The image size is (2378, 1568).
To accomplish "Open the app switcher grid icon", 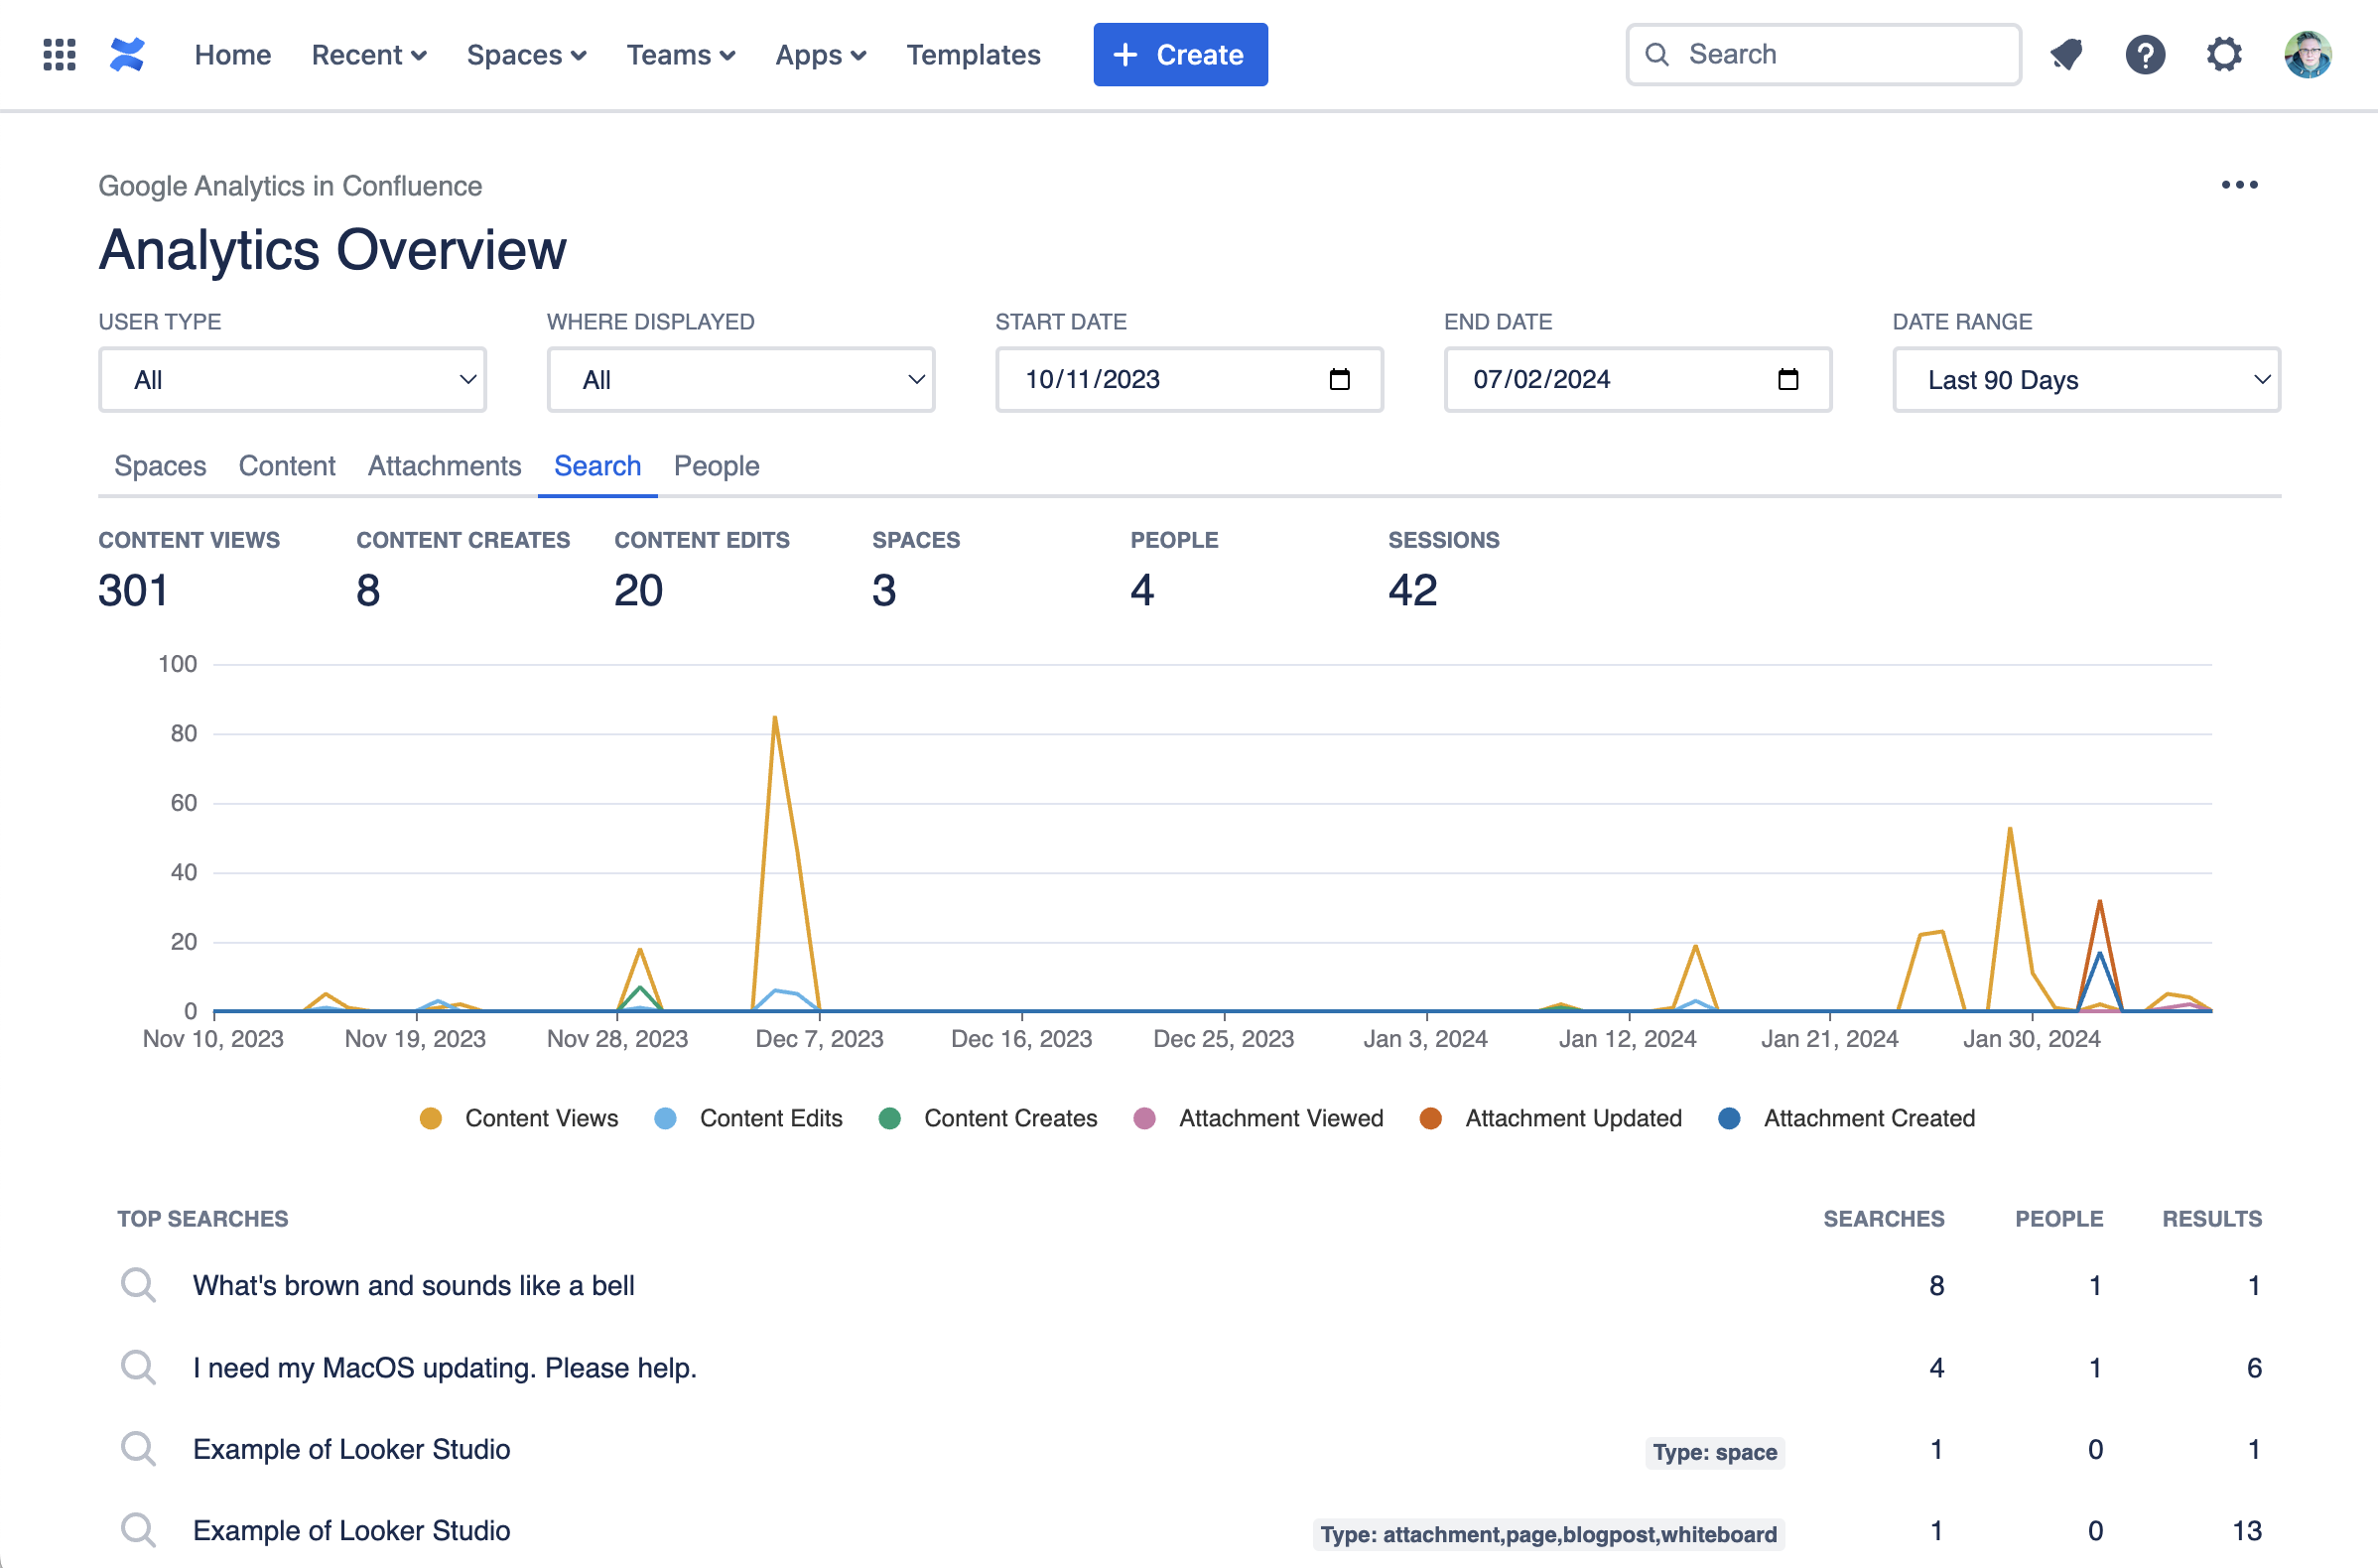I will (59, 54).
